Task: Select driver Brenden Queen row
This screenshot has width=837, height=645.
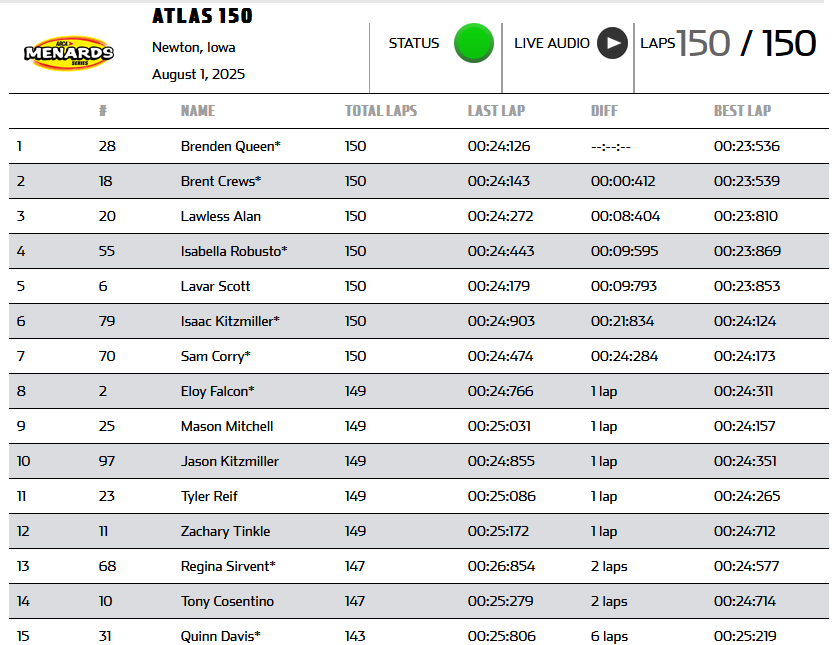Action: click(418, 146)
